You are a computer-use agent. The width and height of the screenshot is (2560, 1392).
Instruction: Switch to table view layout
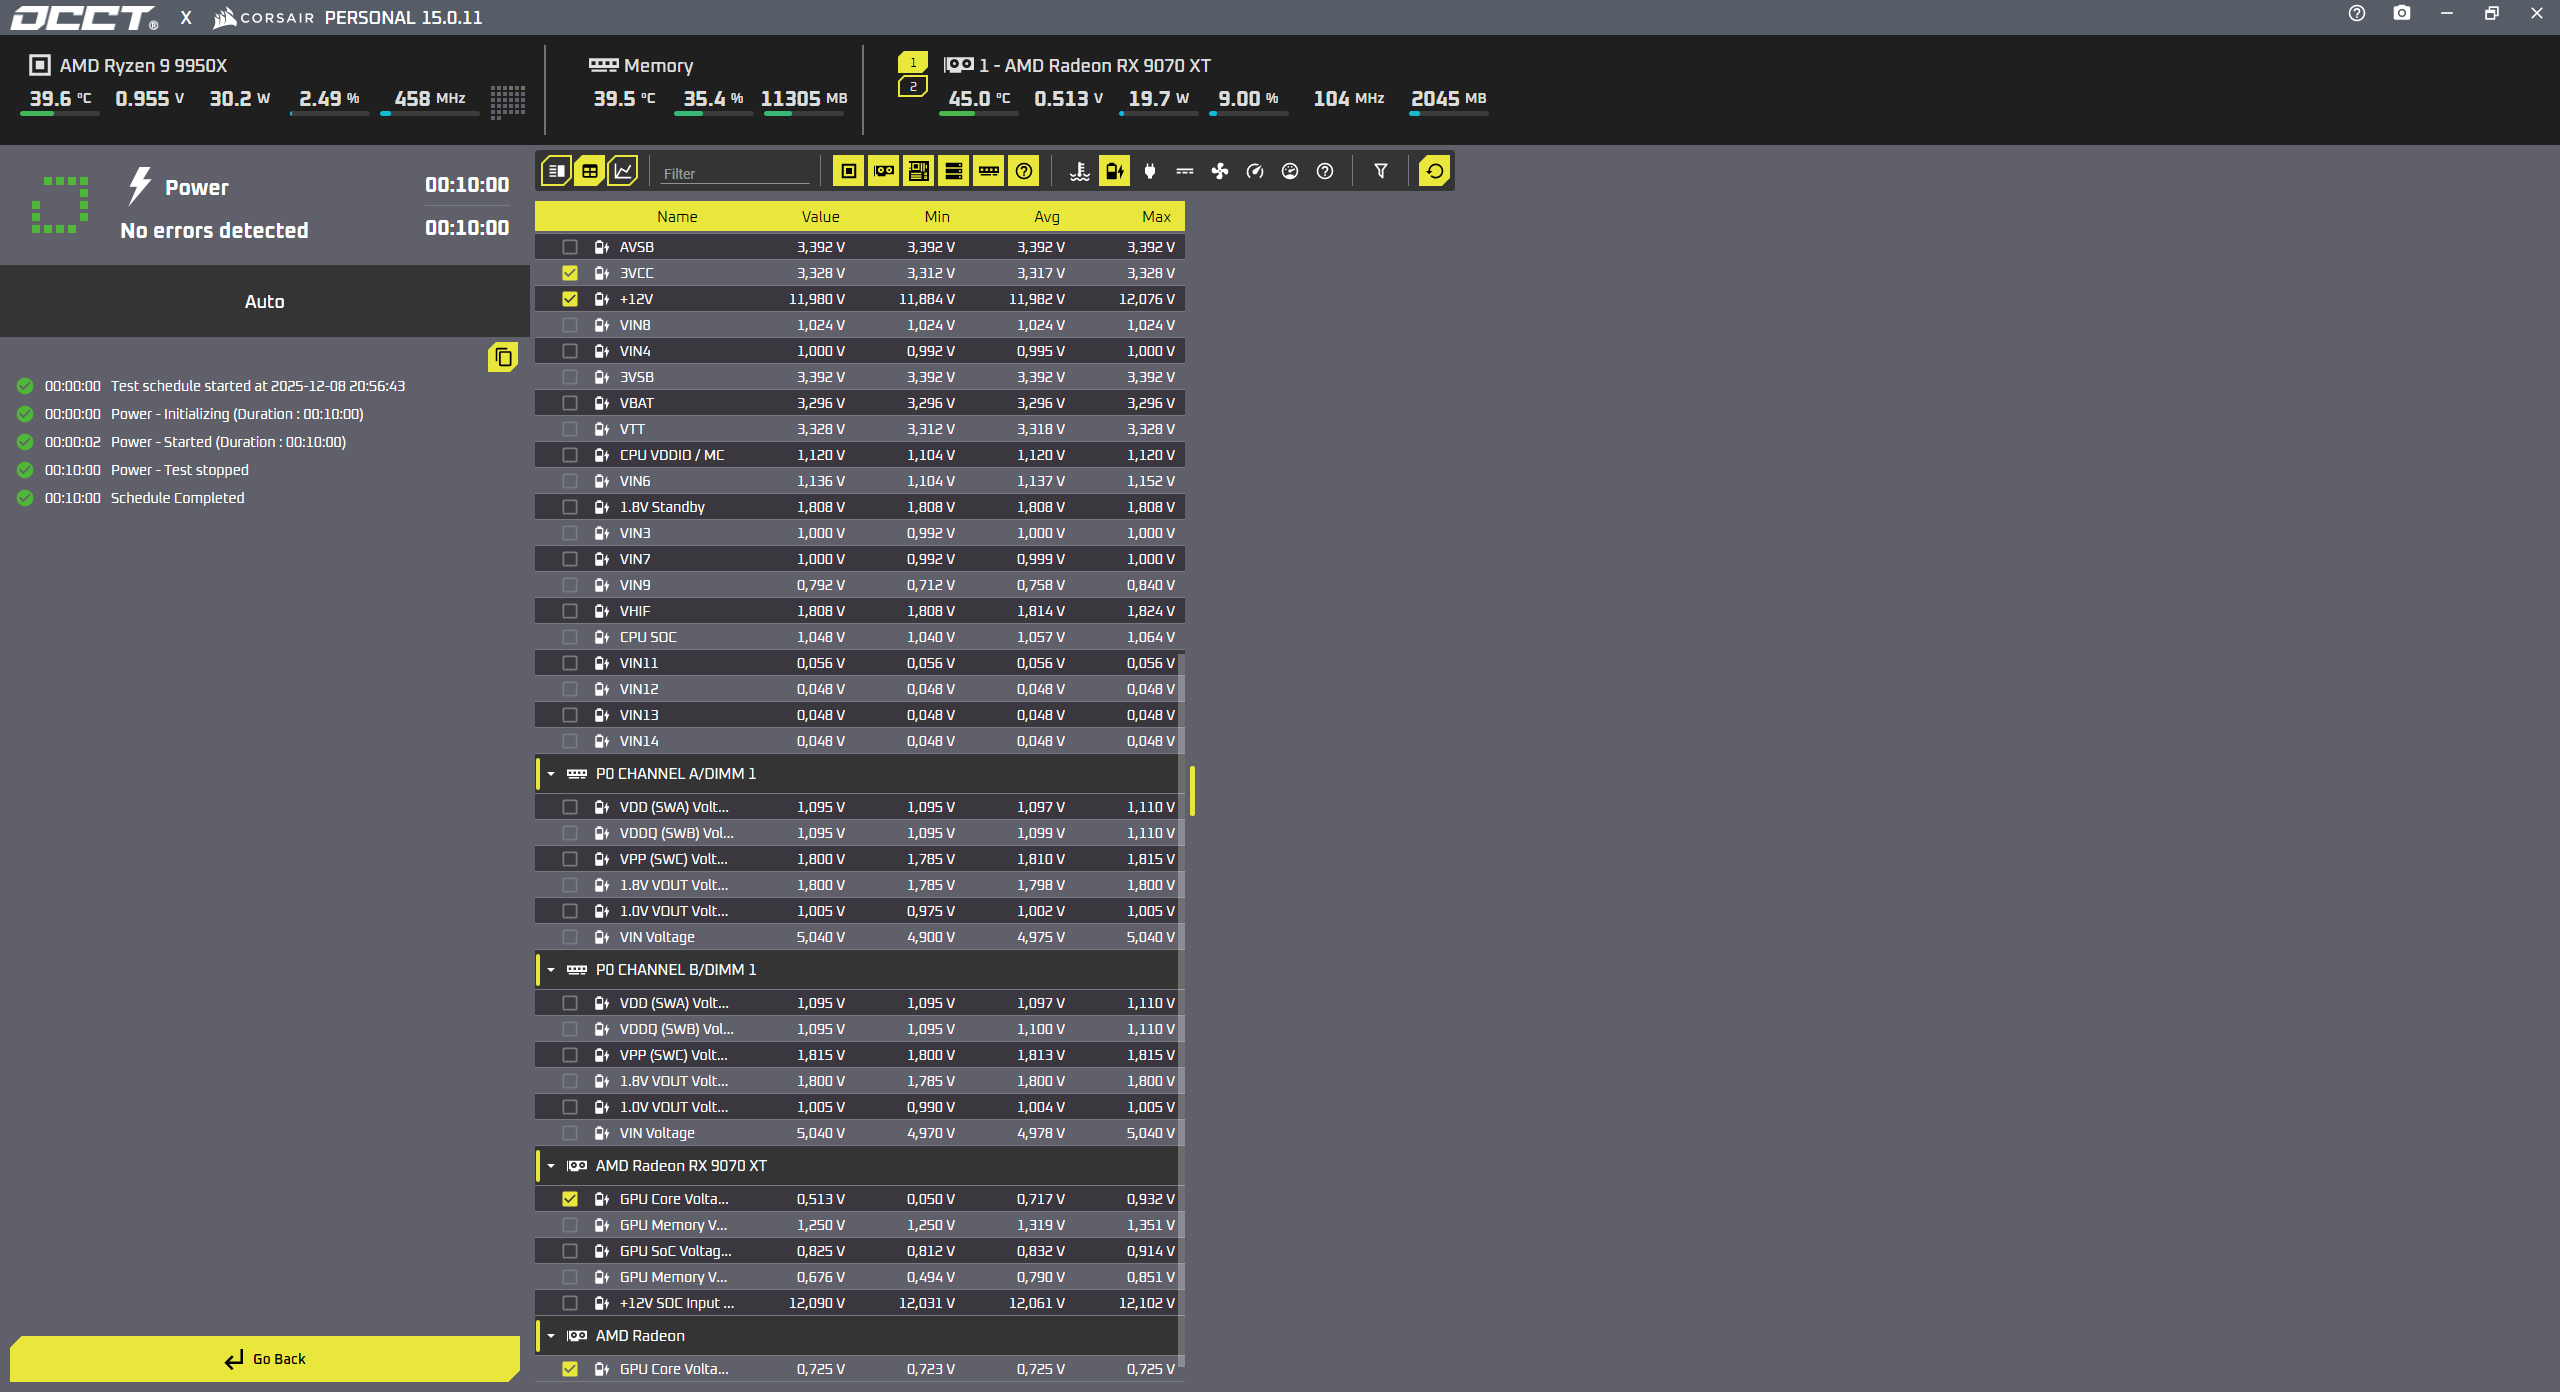tap(590, 171)
